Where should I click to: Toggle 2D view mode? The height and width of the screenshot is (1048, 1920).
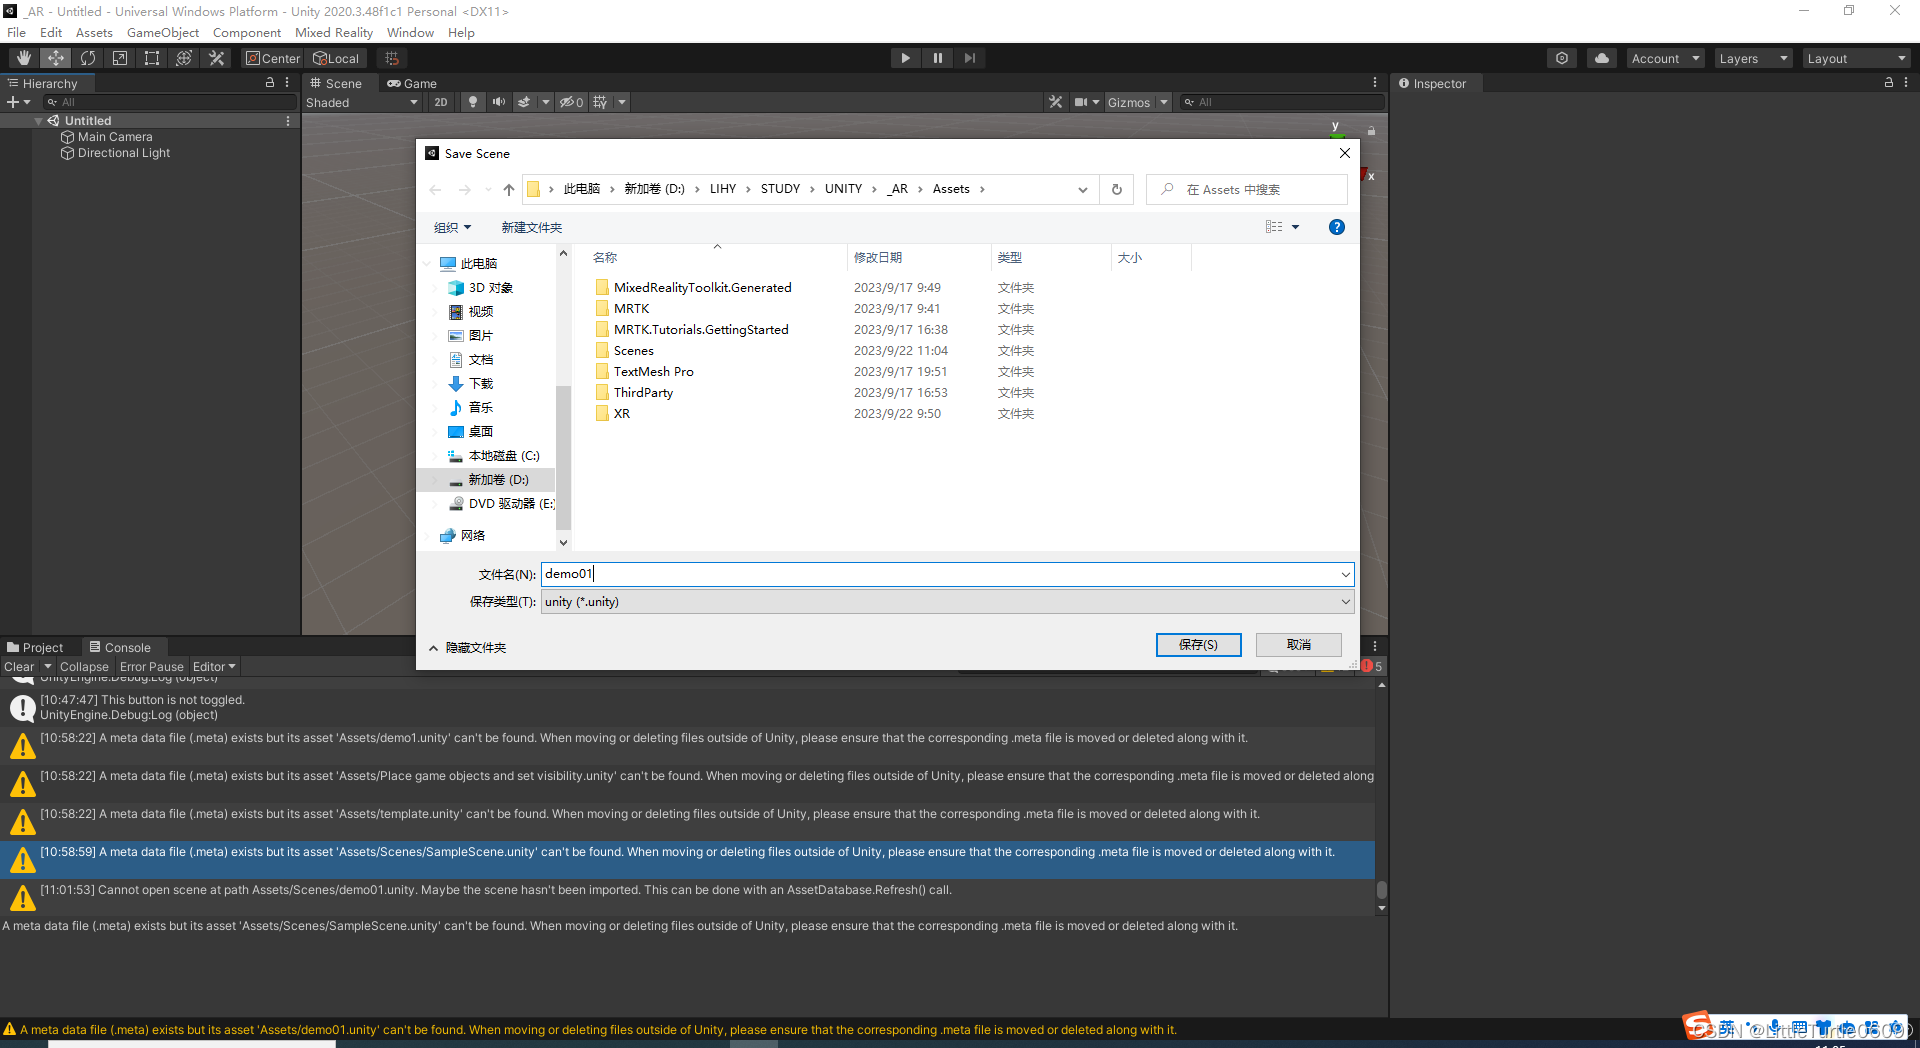[441, 102]
